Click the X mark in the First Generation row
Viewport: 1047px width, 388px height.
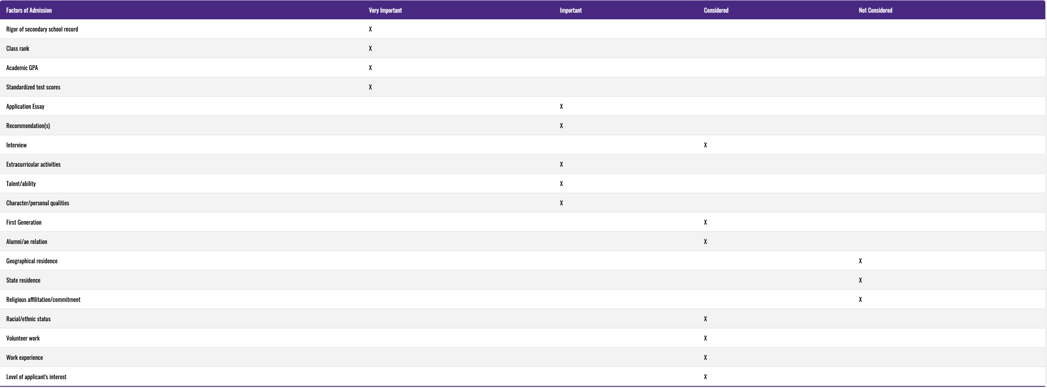(705, 223)
